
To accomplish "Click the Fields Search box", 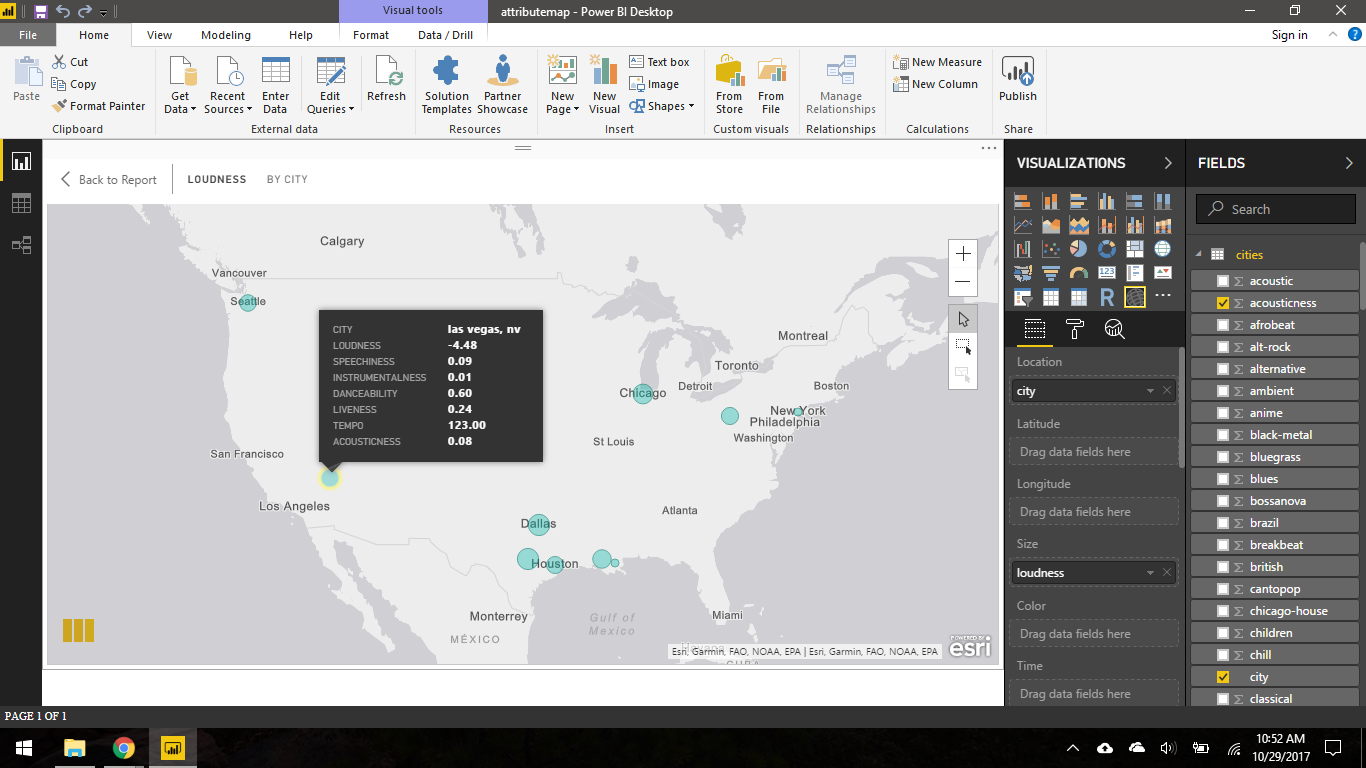I will pyautogui.click(x=1275, y=209).
